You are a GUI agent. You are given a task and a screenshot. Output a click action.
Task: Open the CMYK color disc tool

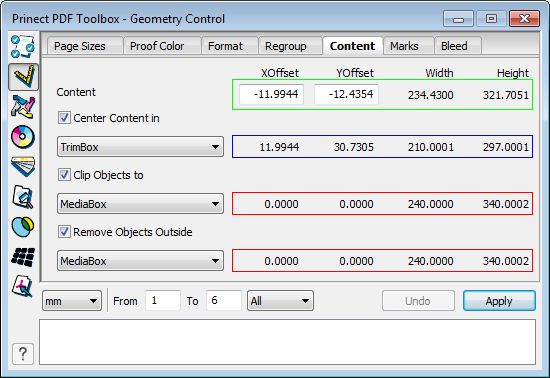click(23, 136)
